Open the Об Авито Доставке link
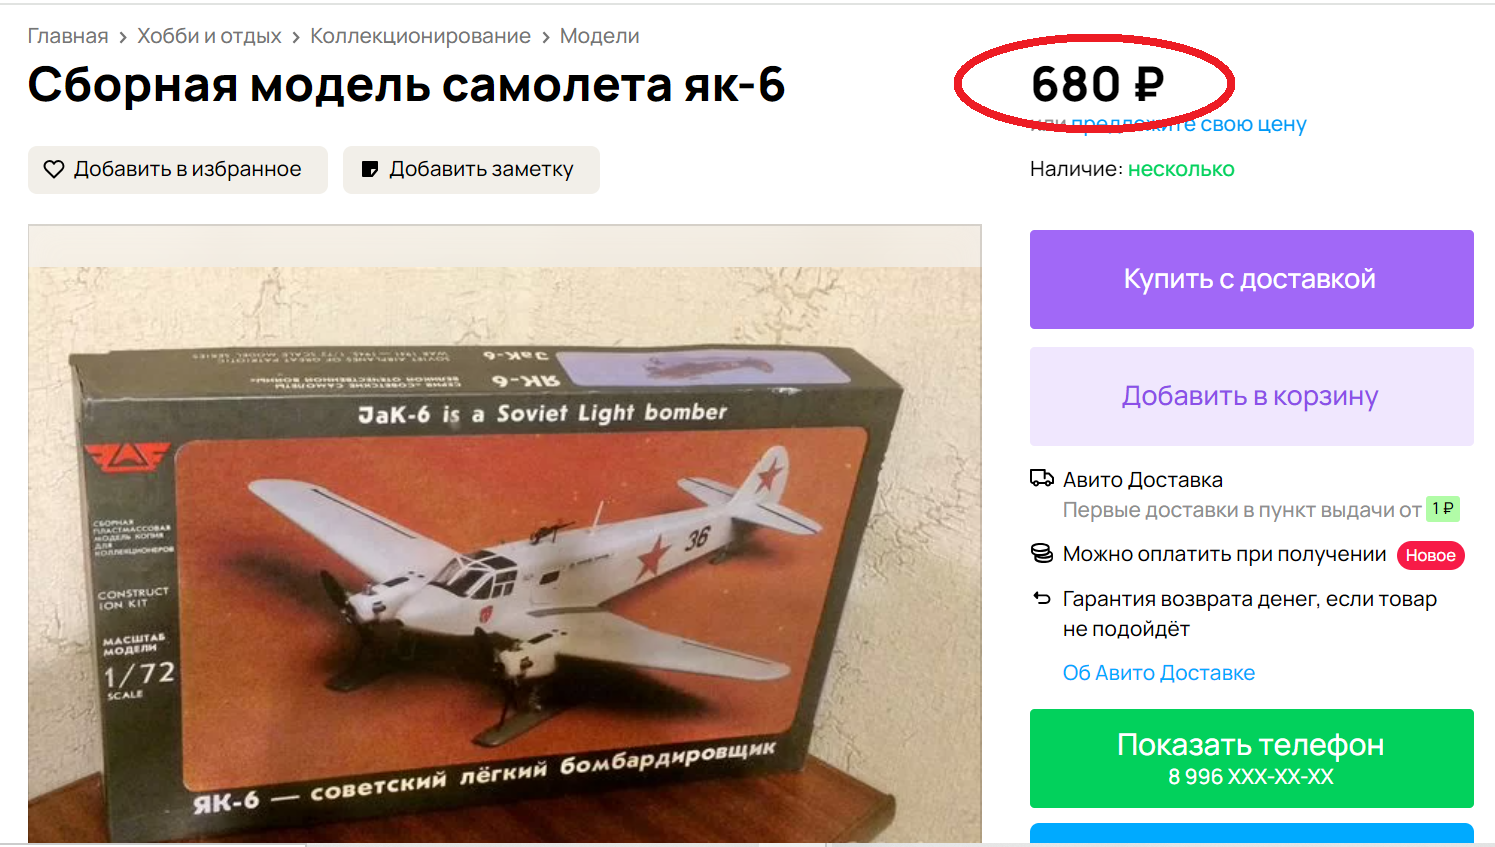The height and width of the screenshot is (847, 1495). pos(1159,673)
